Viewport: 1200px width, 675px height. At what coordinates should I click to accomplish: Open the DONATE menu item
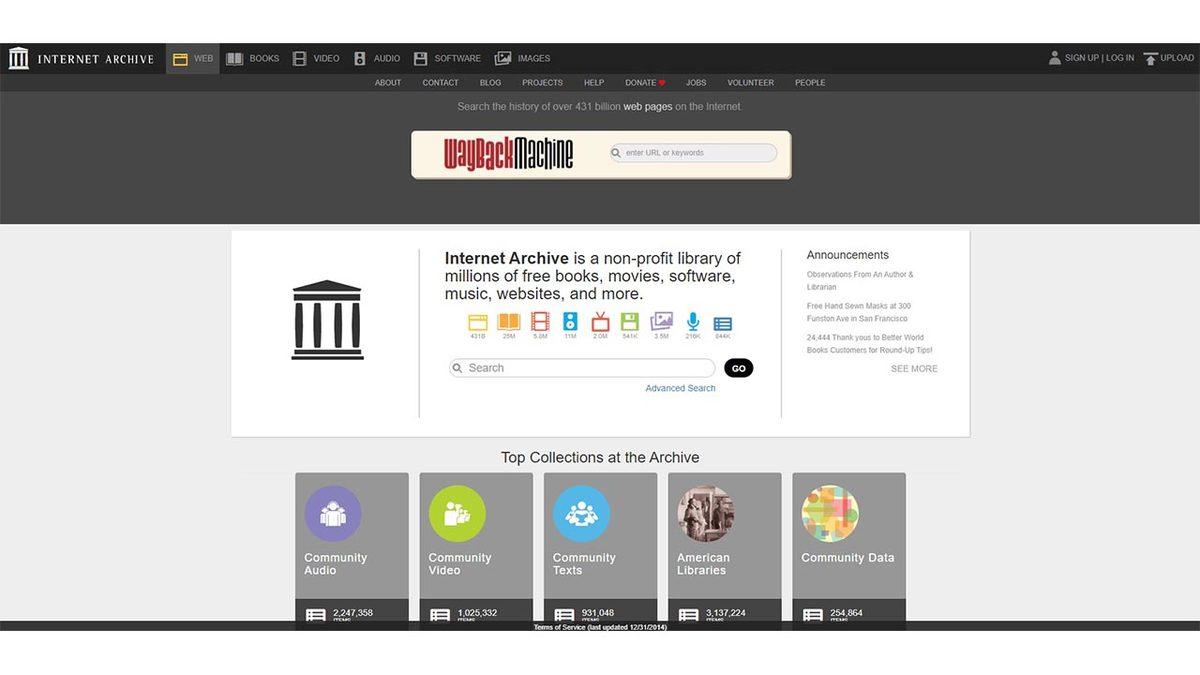[643, 82]
